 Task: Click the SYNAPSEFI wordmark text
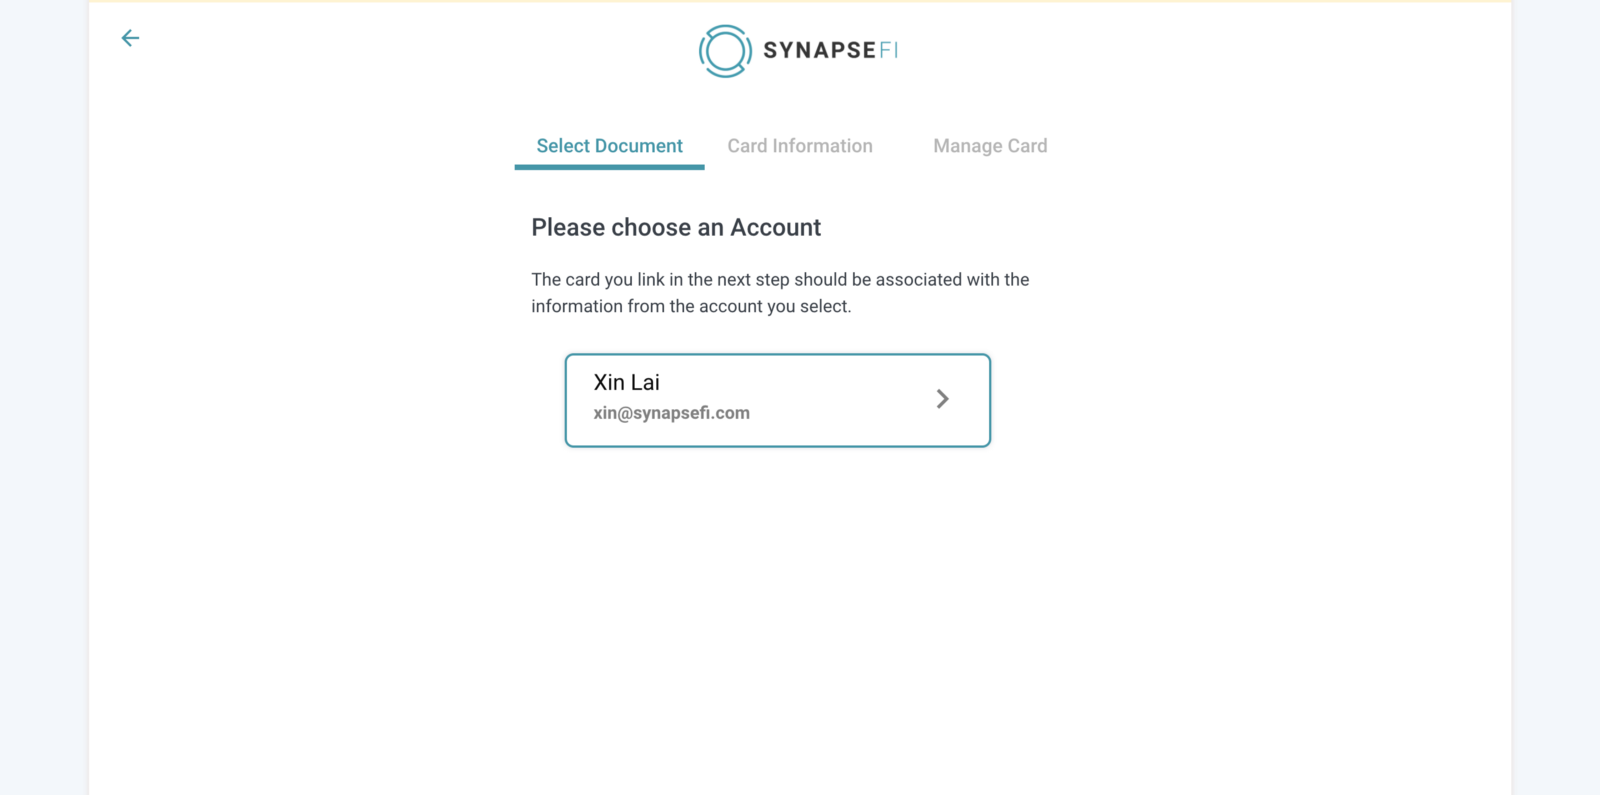[x=830, y=50]
